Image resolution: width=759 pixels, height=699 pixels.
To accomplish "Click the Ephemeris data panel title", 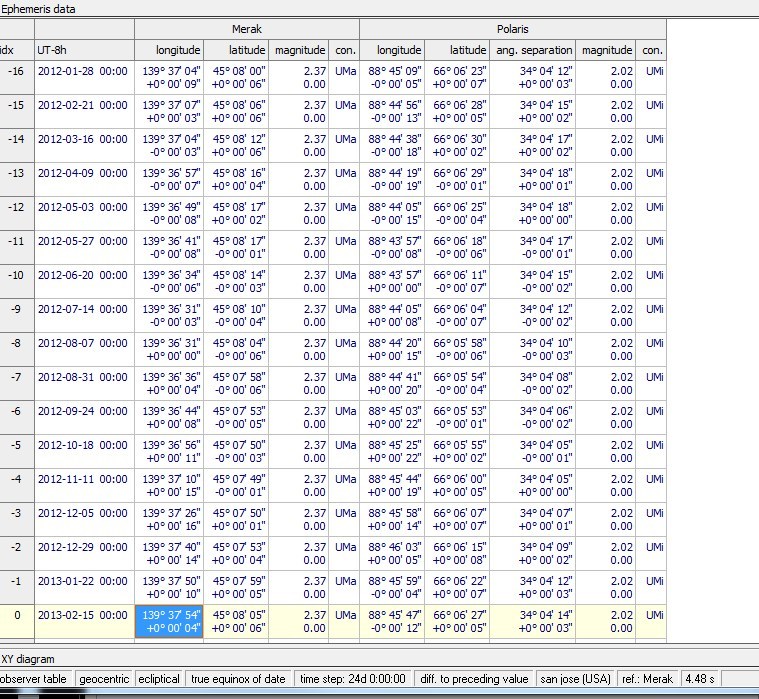I will point(38,8).
